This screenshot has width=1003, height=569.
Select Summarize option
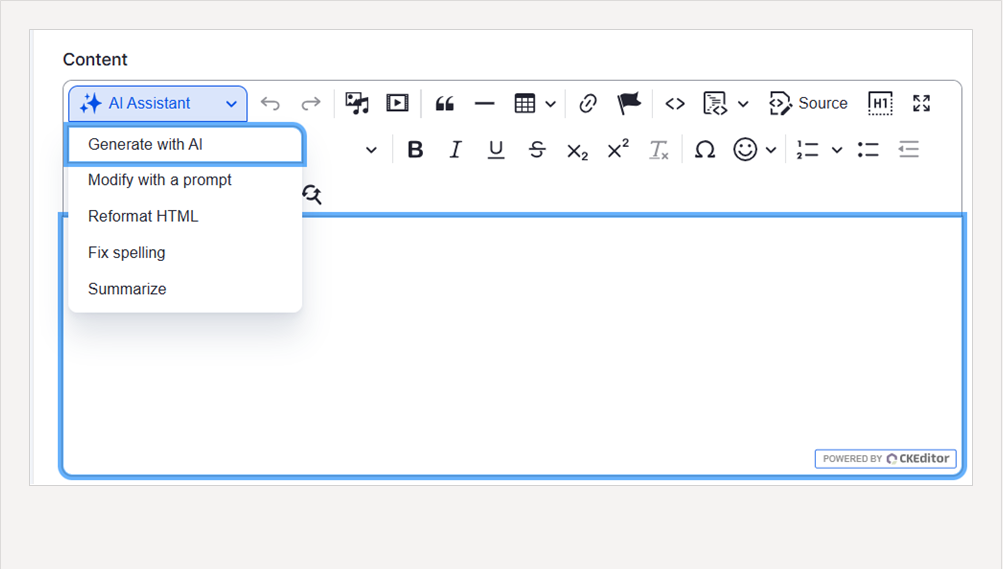(185, 289)
